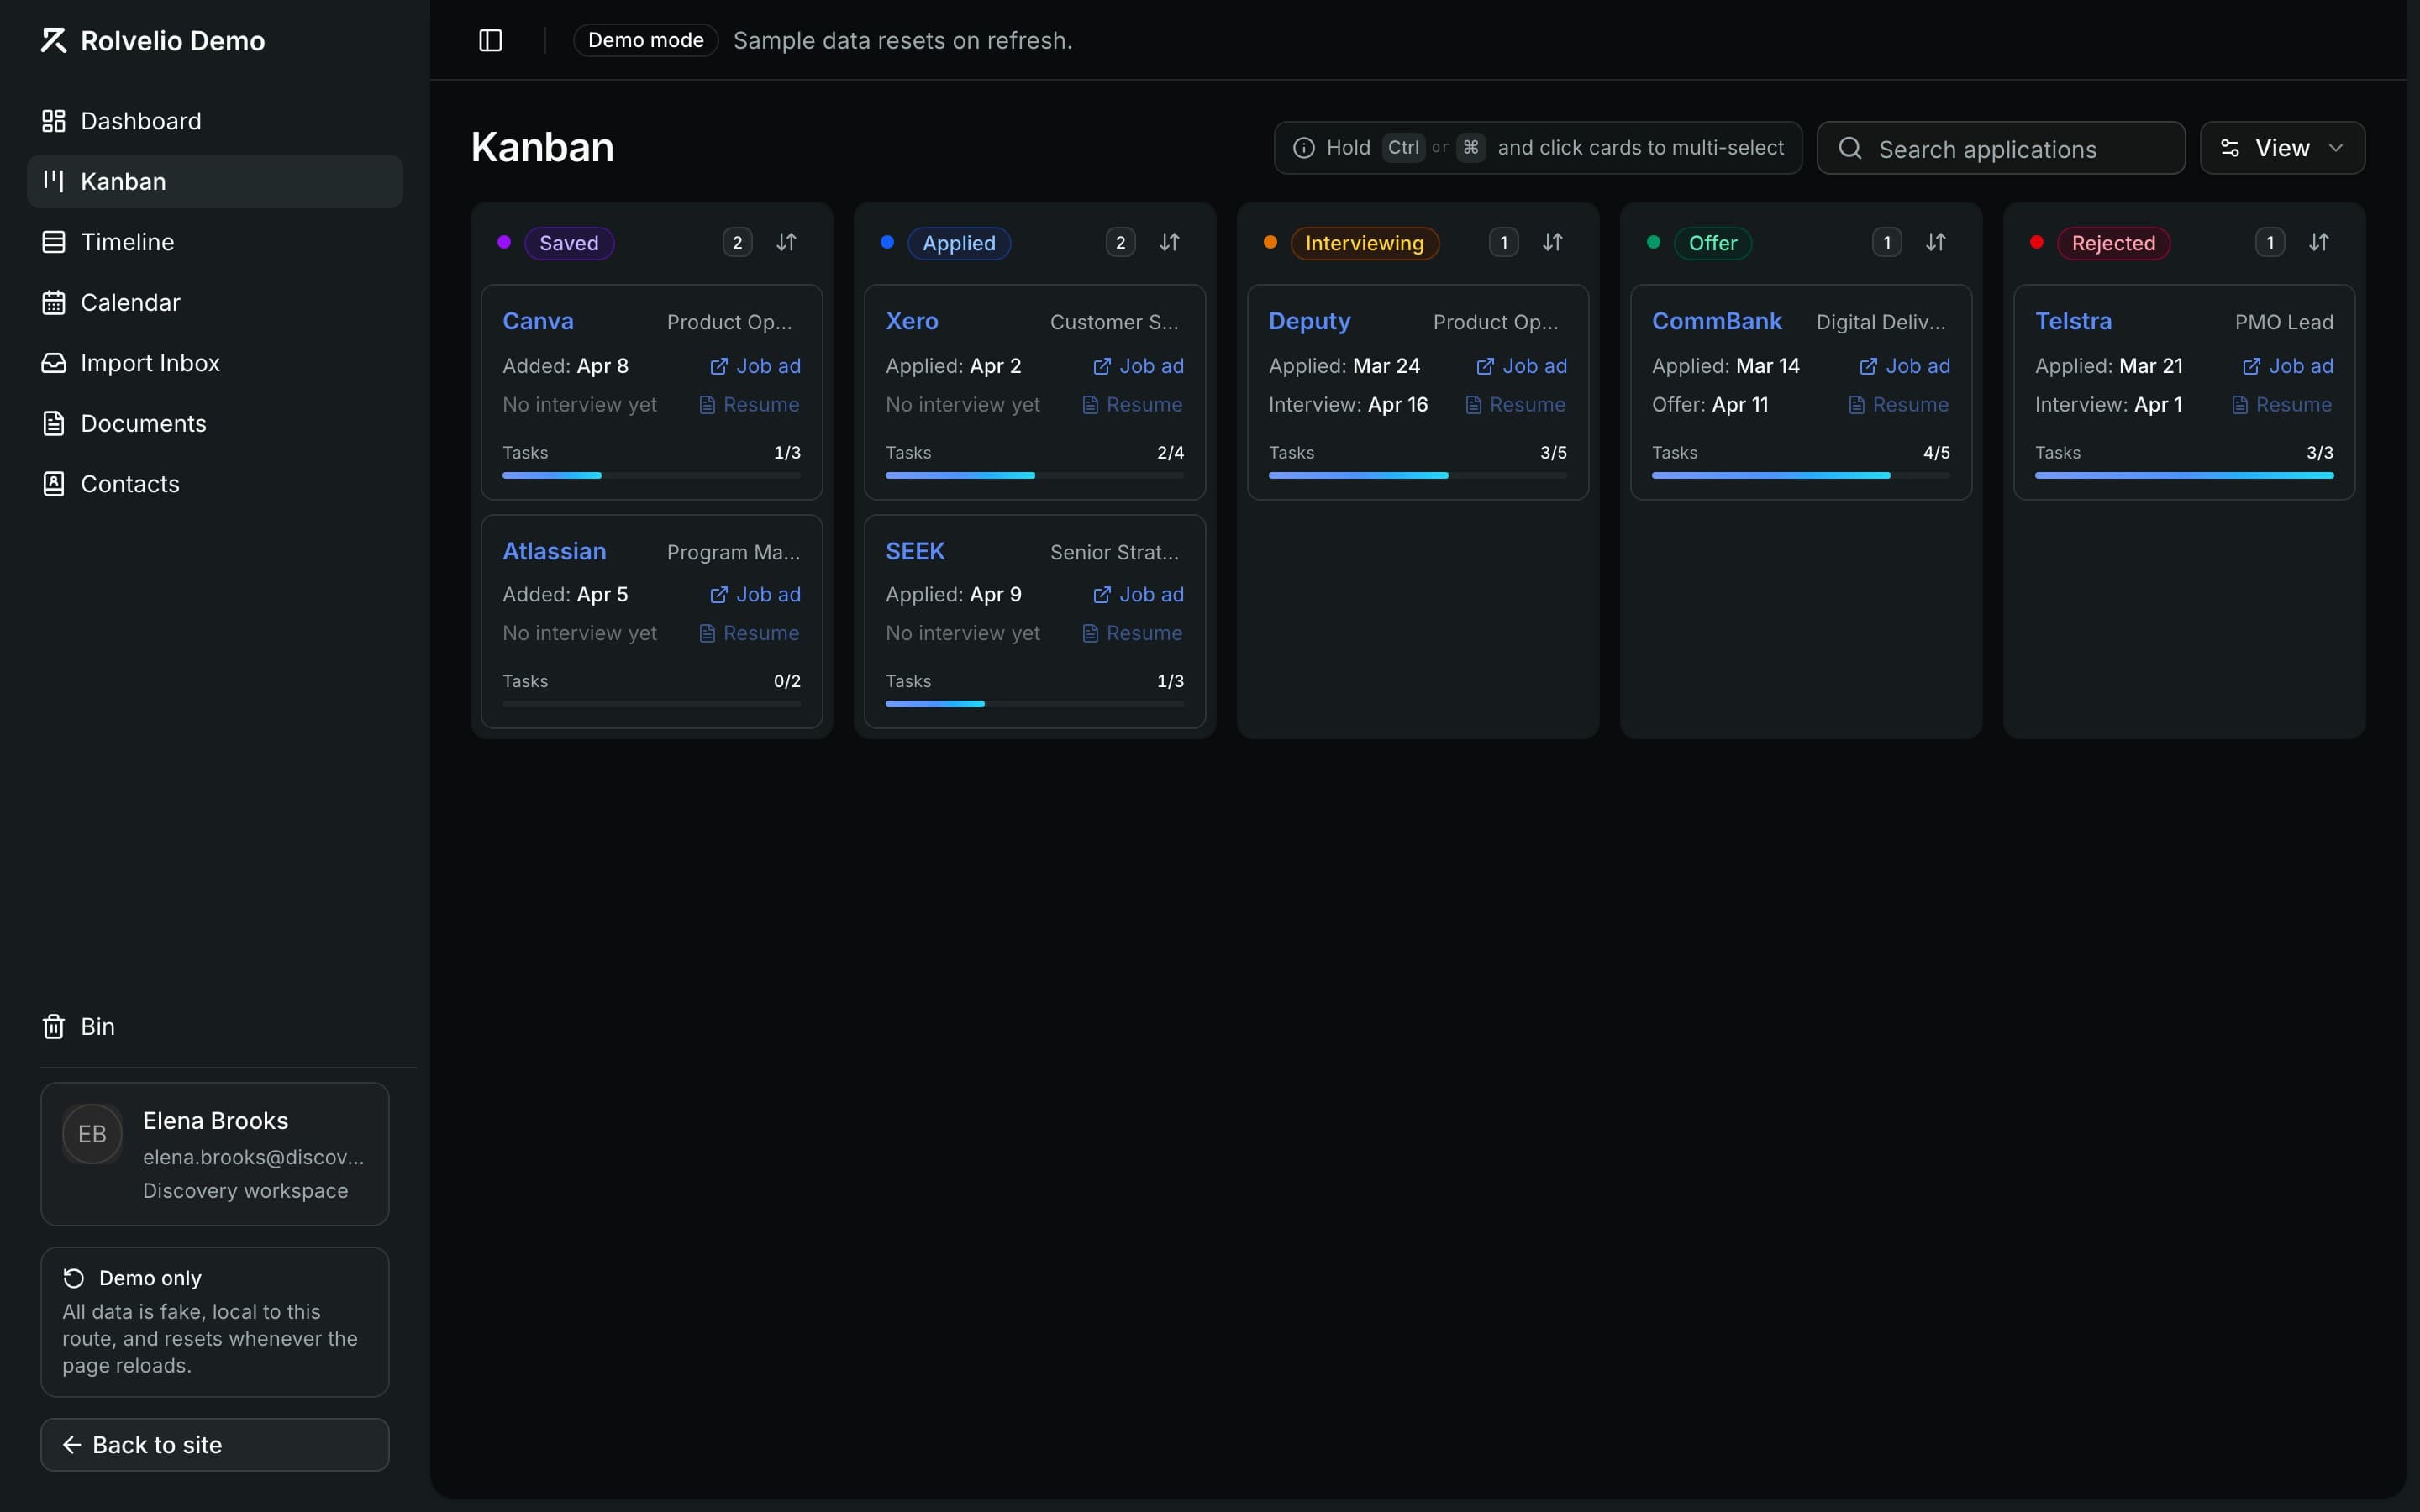Image resolution: width=2420 pixels, height=1512 pixels.
Task: Sort the Saved column
Action: (x=786, y=242)
